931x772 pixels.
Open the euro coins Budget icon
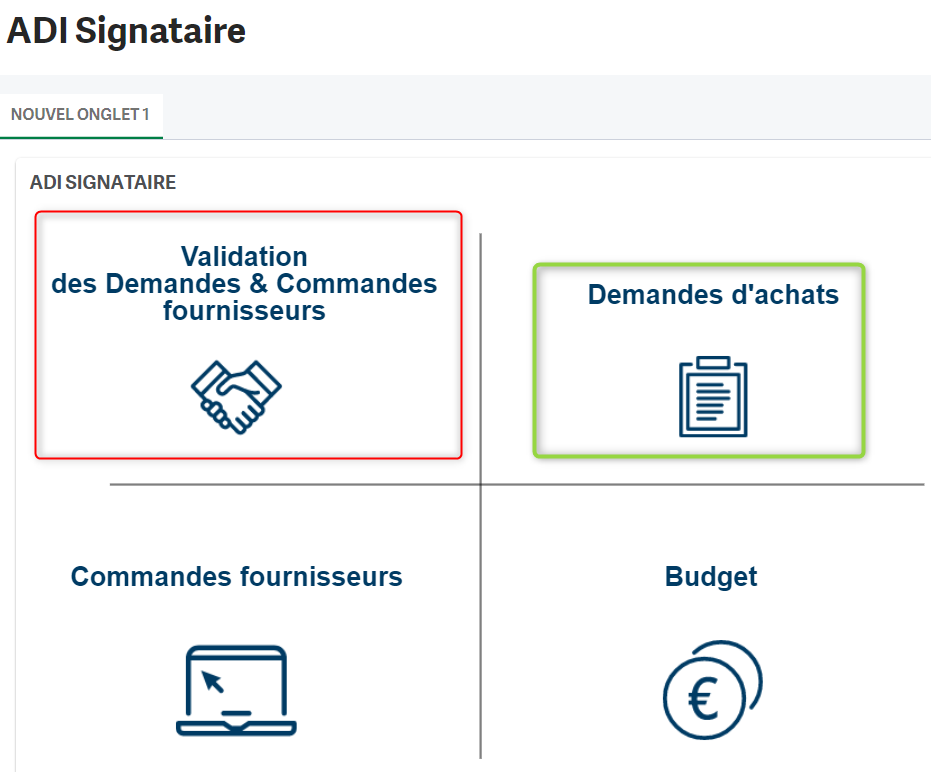pyautogui.click(x=712, y=690)
